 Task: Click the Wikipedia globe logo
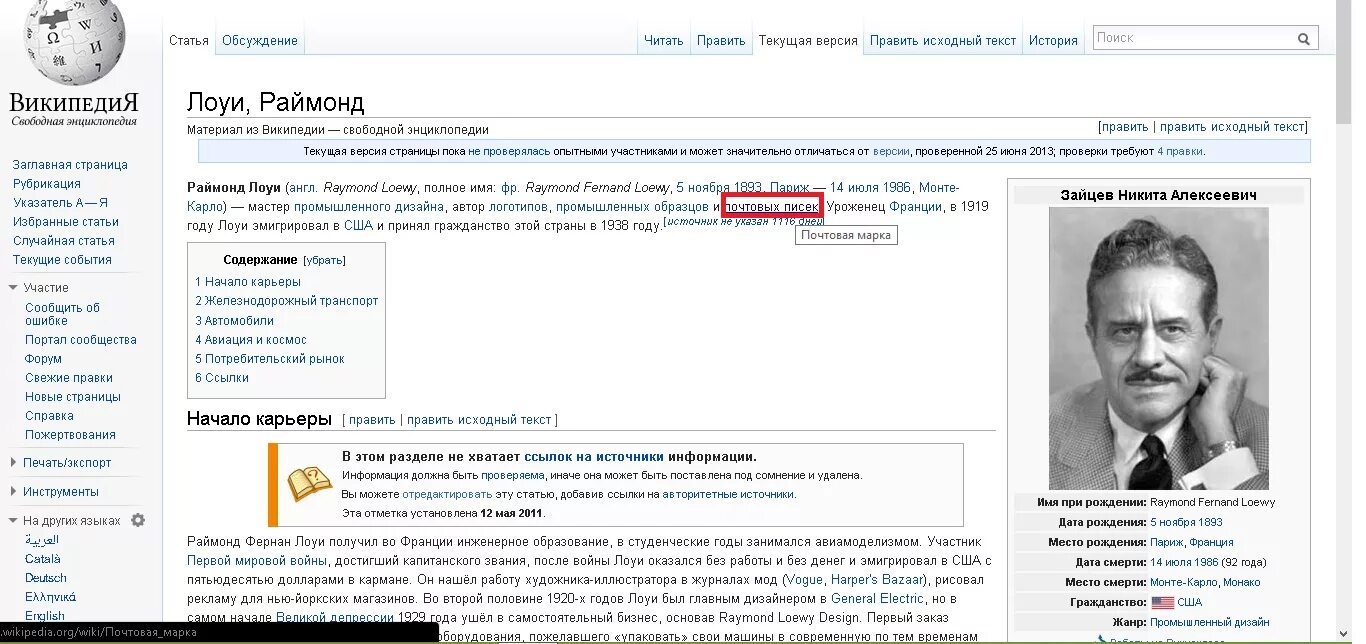(74, 42)
